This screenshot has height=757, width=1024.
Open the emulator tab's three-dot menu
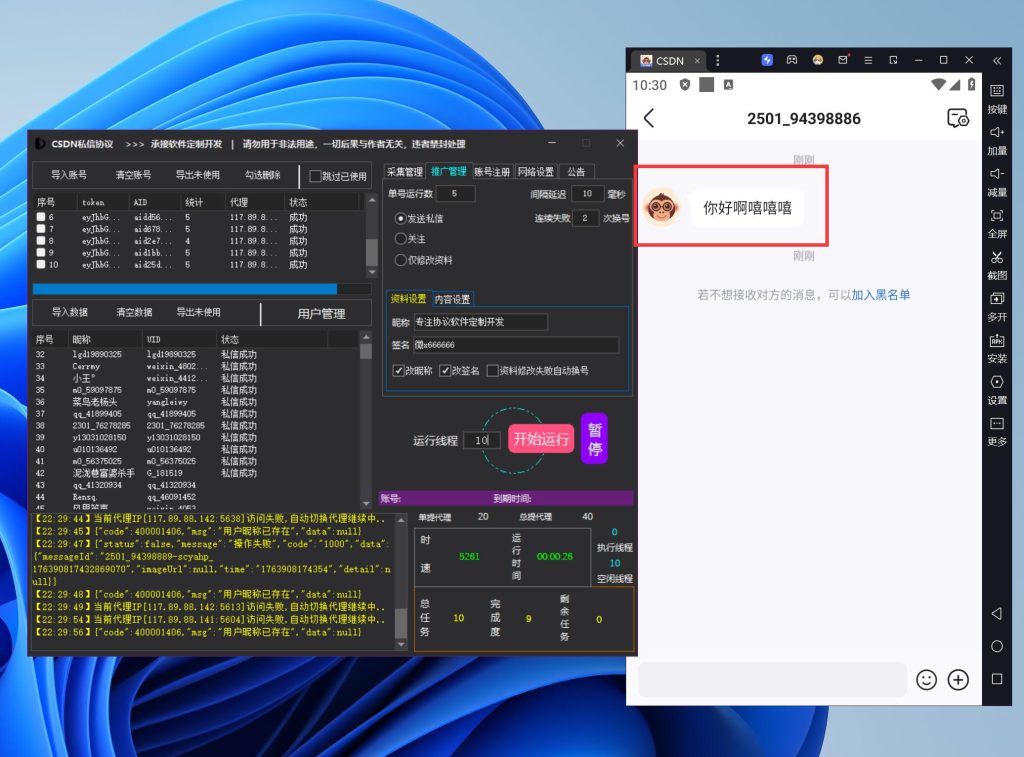click(x=718, y=61)
